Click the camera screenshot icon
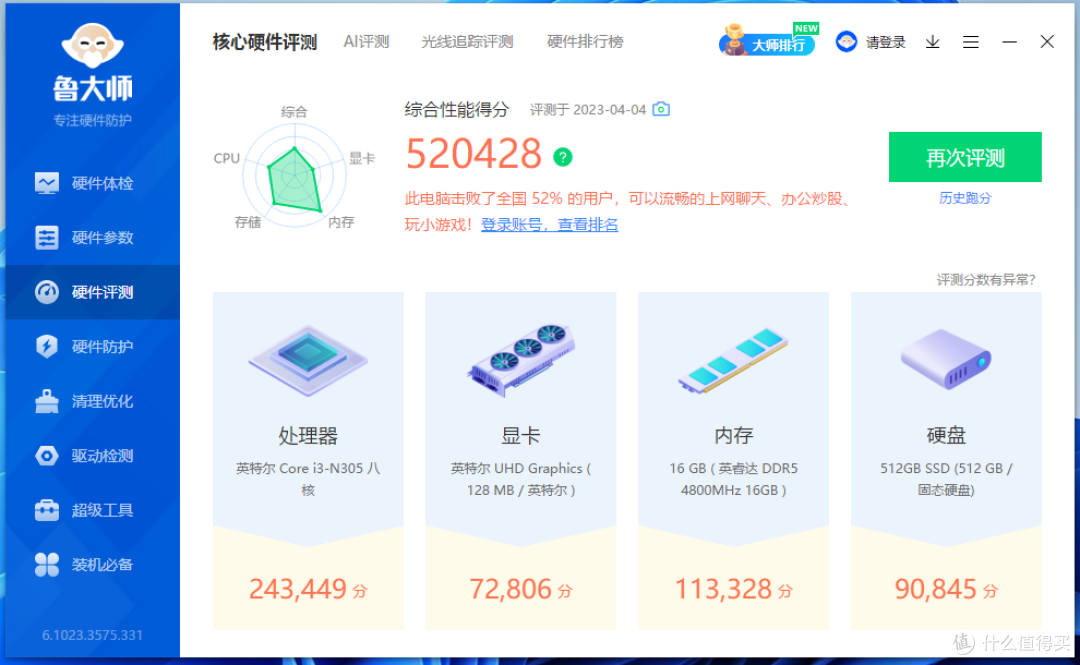The height and width of the screenshot is (665, 1080). tap(661, 109)
